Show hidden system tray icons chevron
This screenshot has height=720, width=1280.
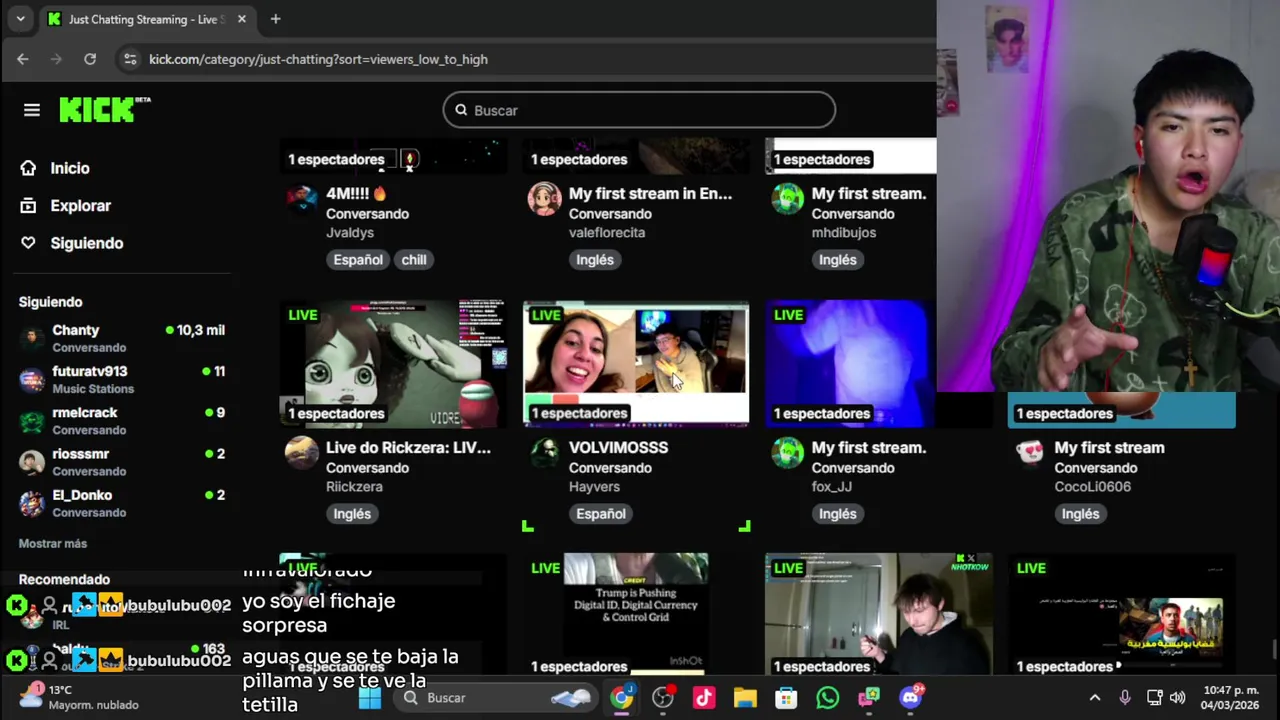click(1095, 697)
